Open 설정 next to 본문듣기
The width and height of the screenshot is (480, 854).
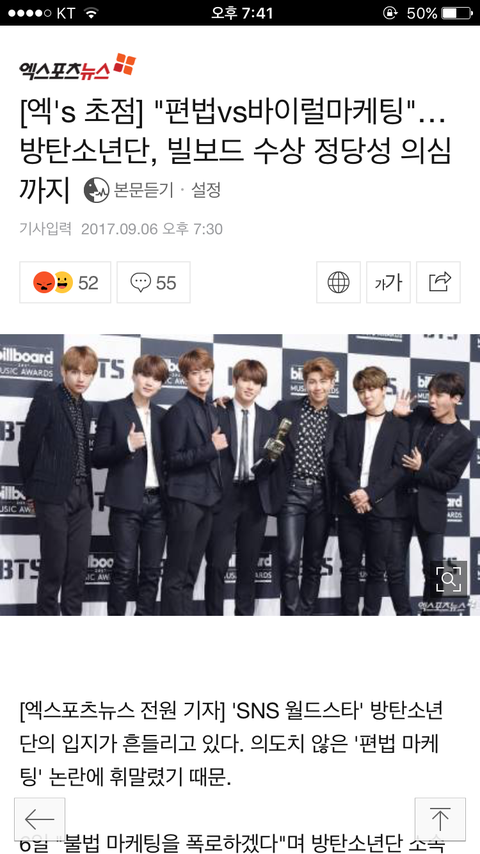(206, 190)
